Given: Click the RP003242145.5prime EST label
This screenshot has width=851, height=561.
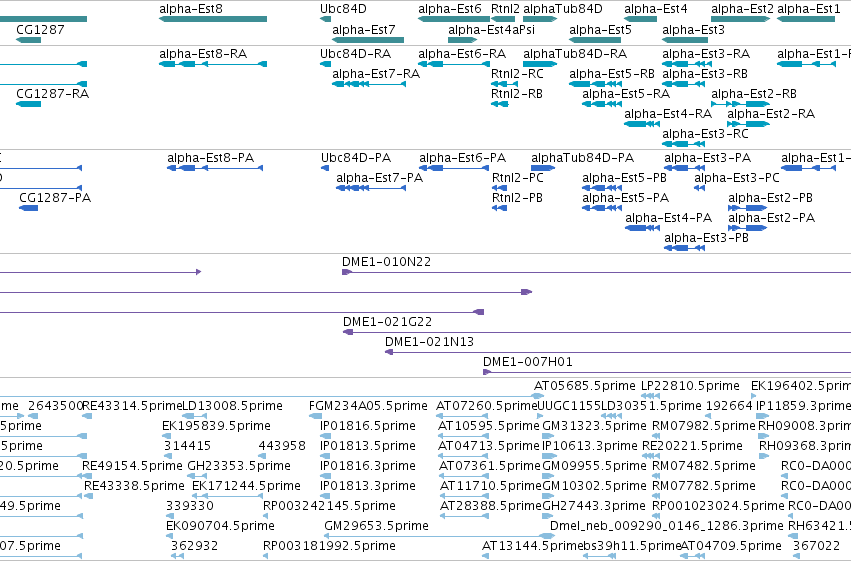Looking at the screenshot, I should tap(329, 506).
